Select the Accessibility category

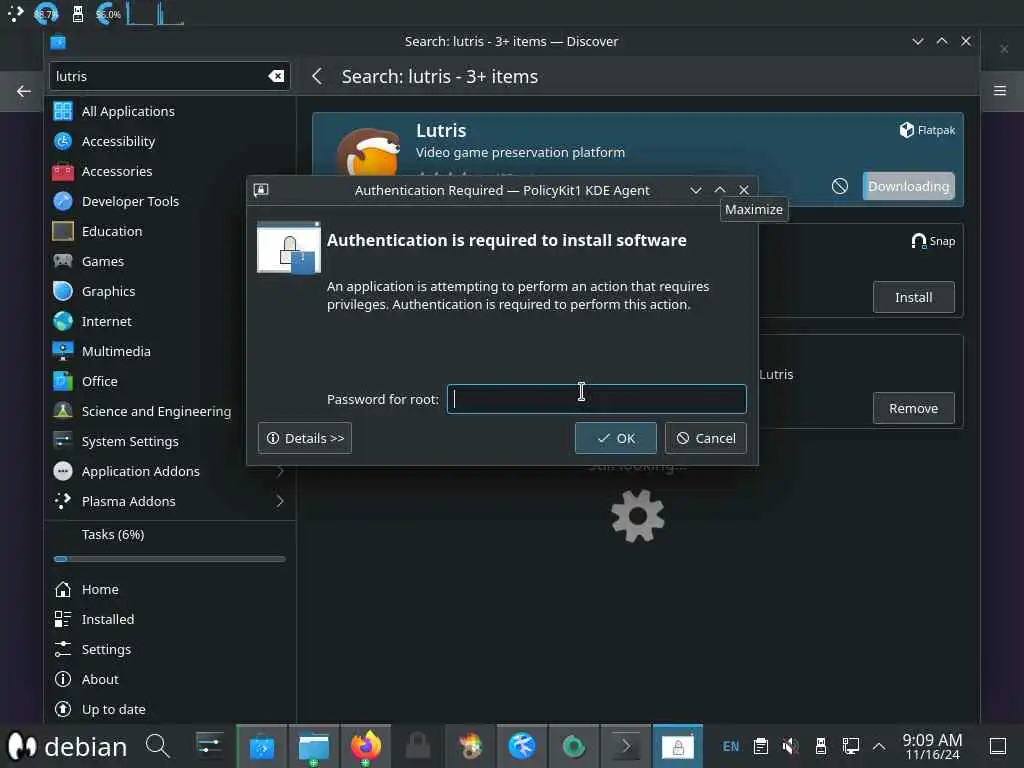tap(170, 141)
